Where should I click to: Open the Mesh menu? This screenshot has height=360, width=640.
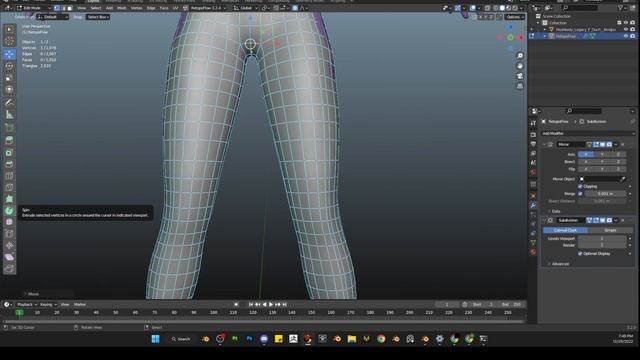point(122,8)
